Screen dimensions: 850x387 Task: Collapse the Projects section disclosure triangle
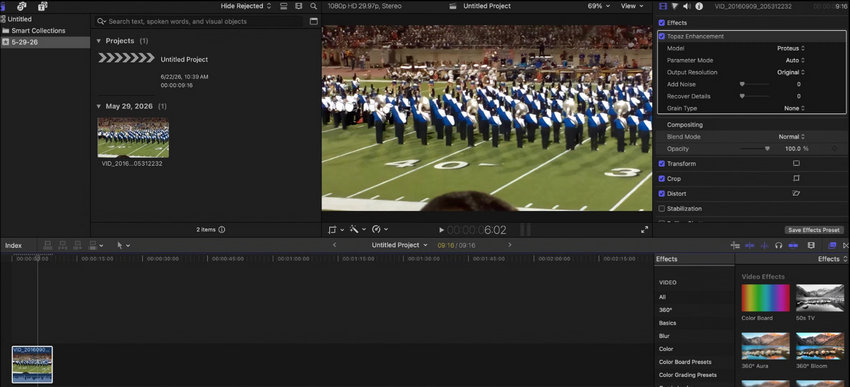pyautogui.click(x=99, y=41)
